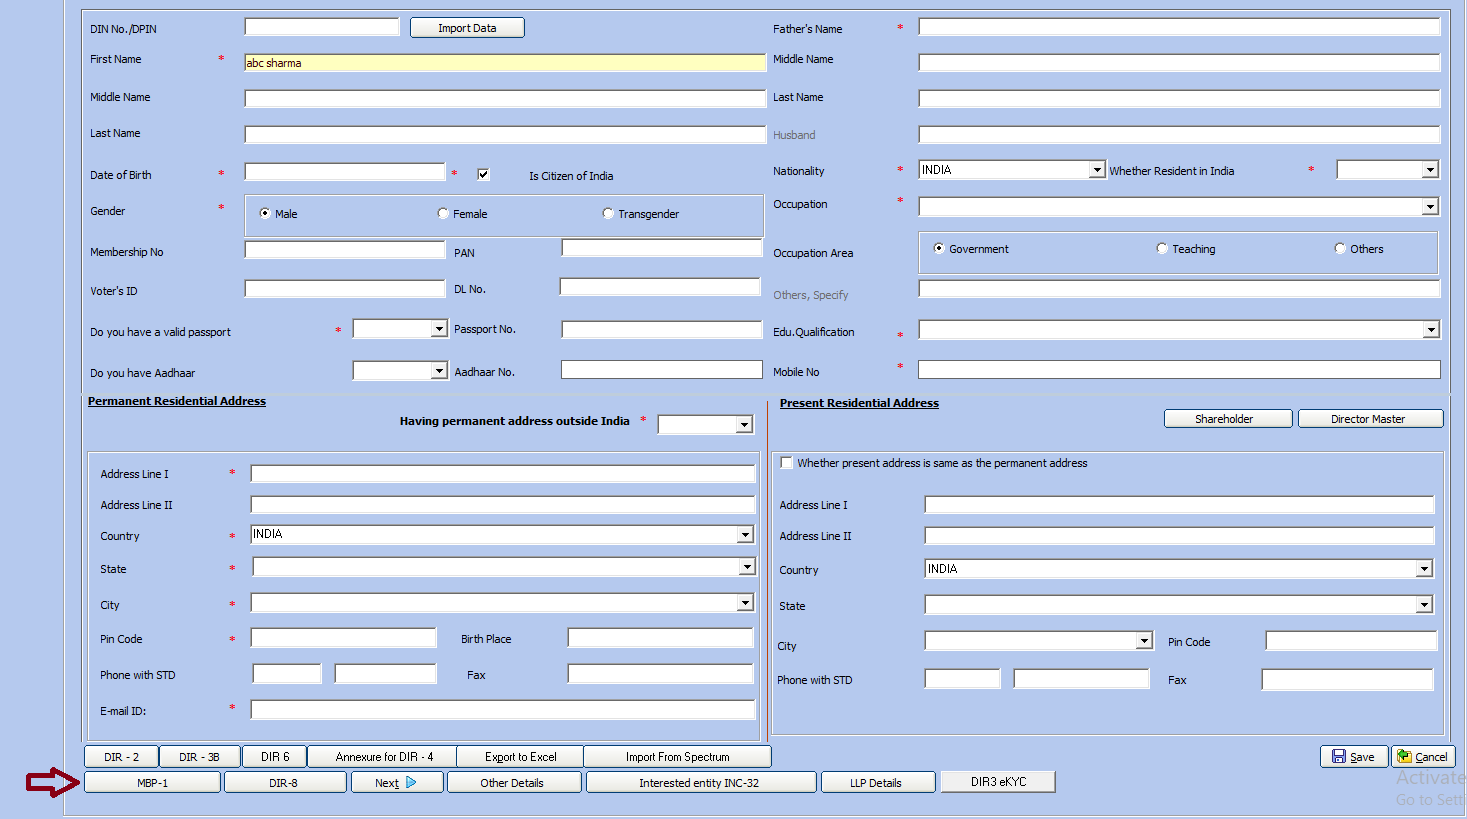Open the DIR 6 form button
This screenshot has width=1467, height=819.
point(275,757)
